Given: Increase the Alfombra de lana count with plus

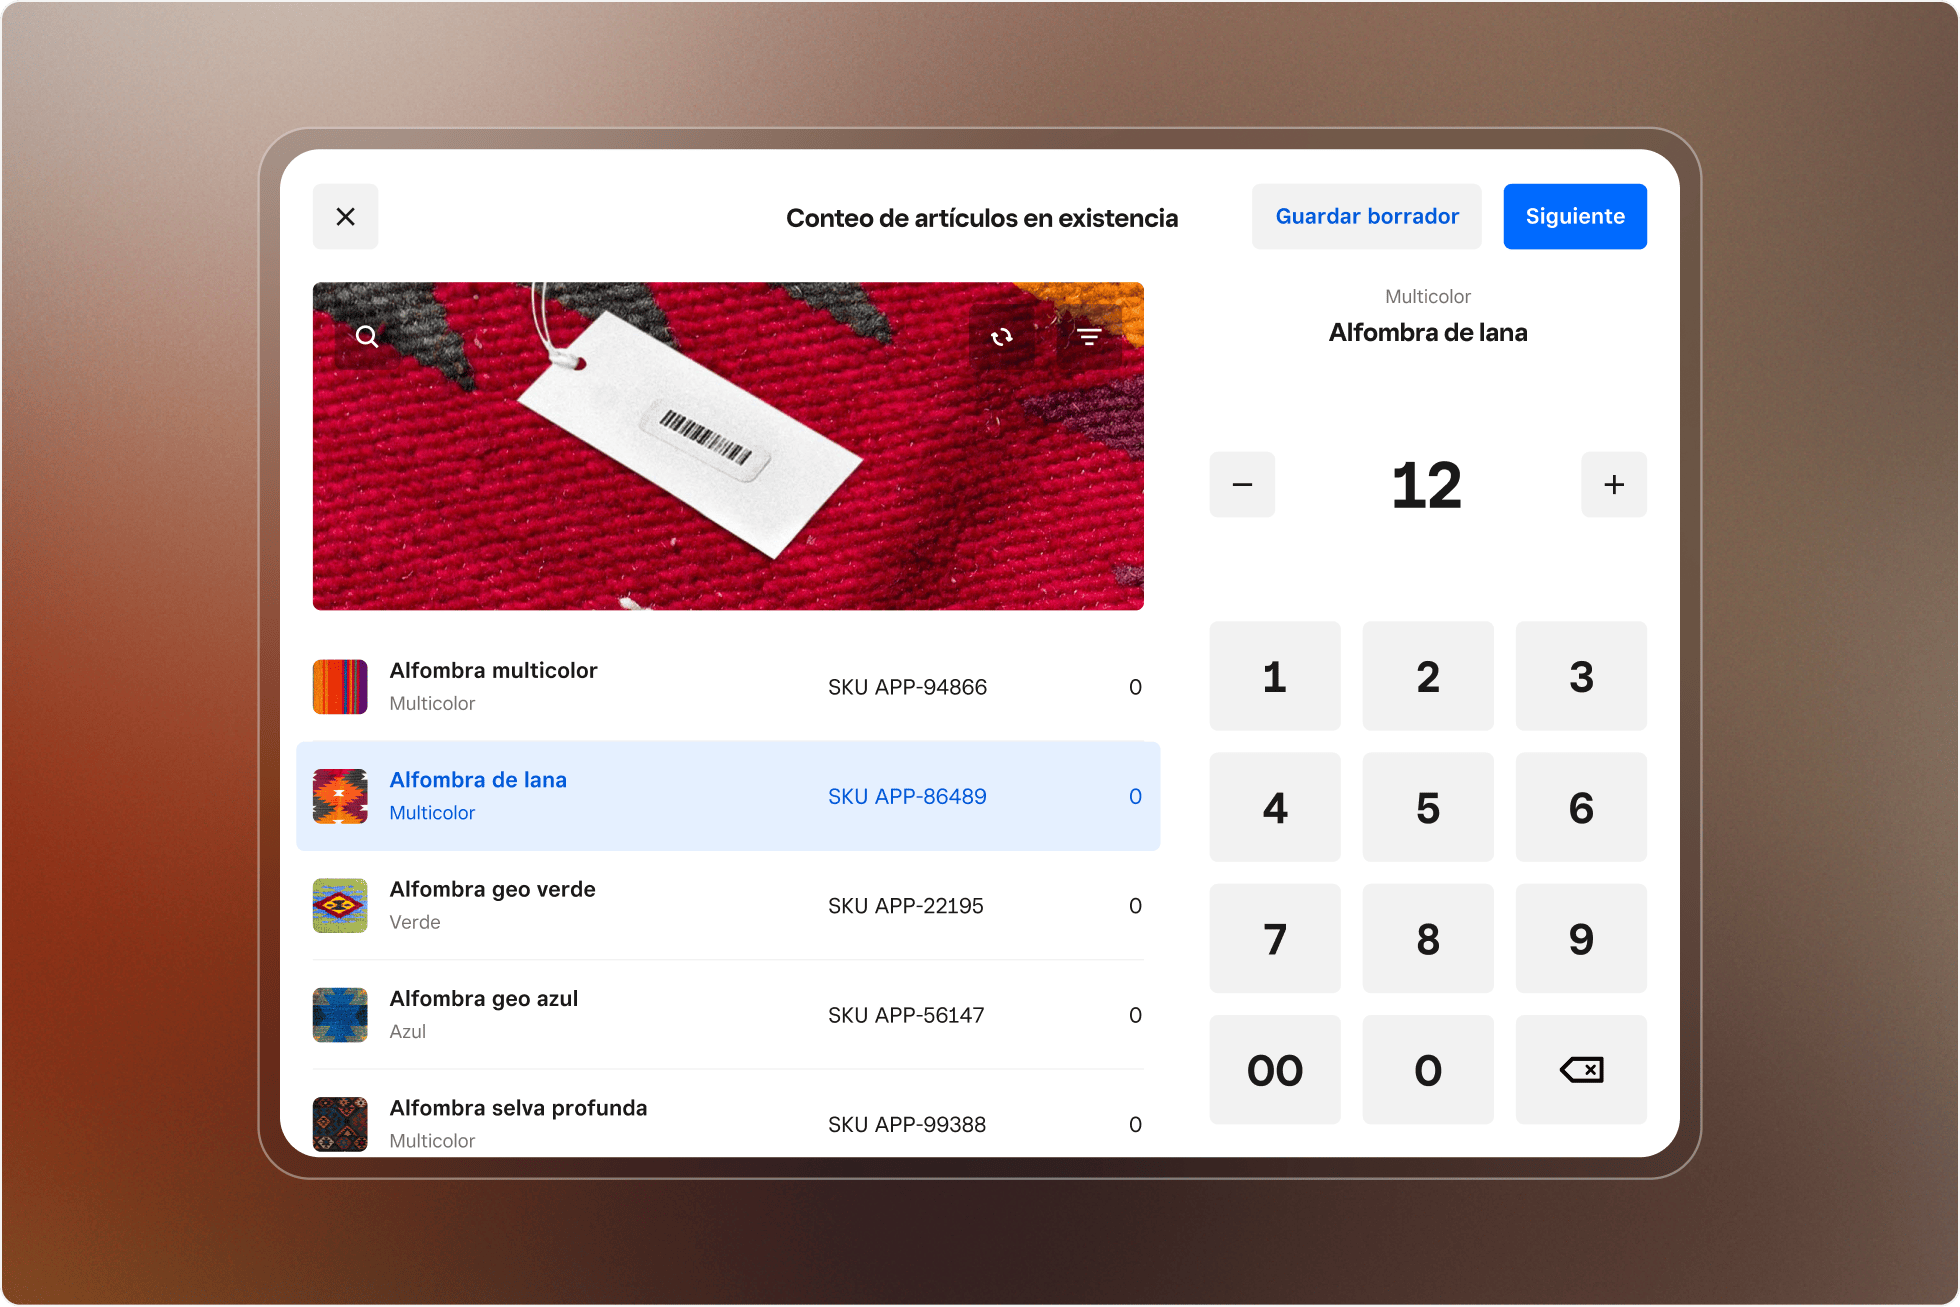Looking at the screenshot, I should pyautogui.click(x=1613, y=484).
